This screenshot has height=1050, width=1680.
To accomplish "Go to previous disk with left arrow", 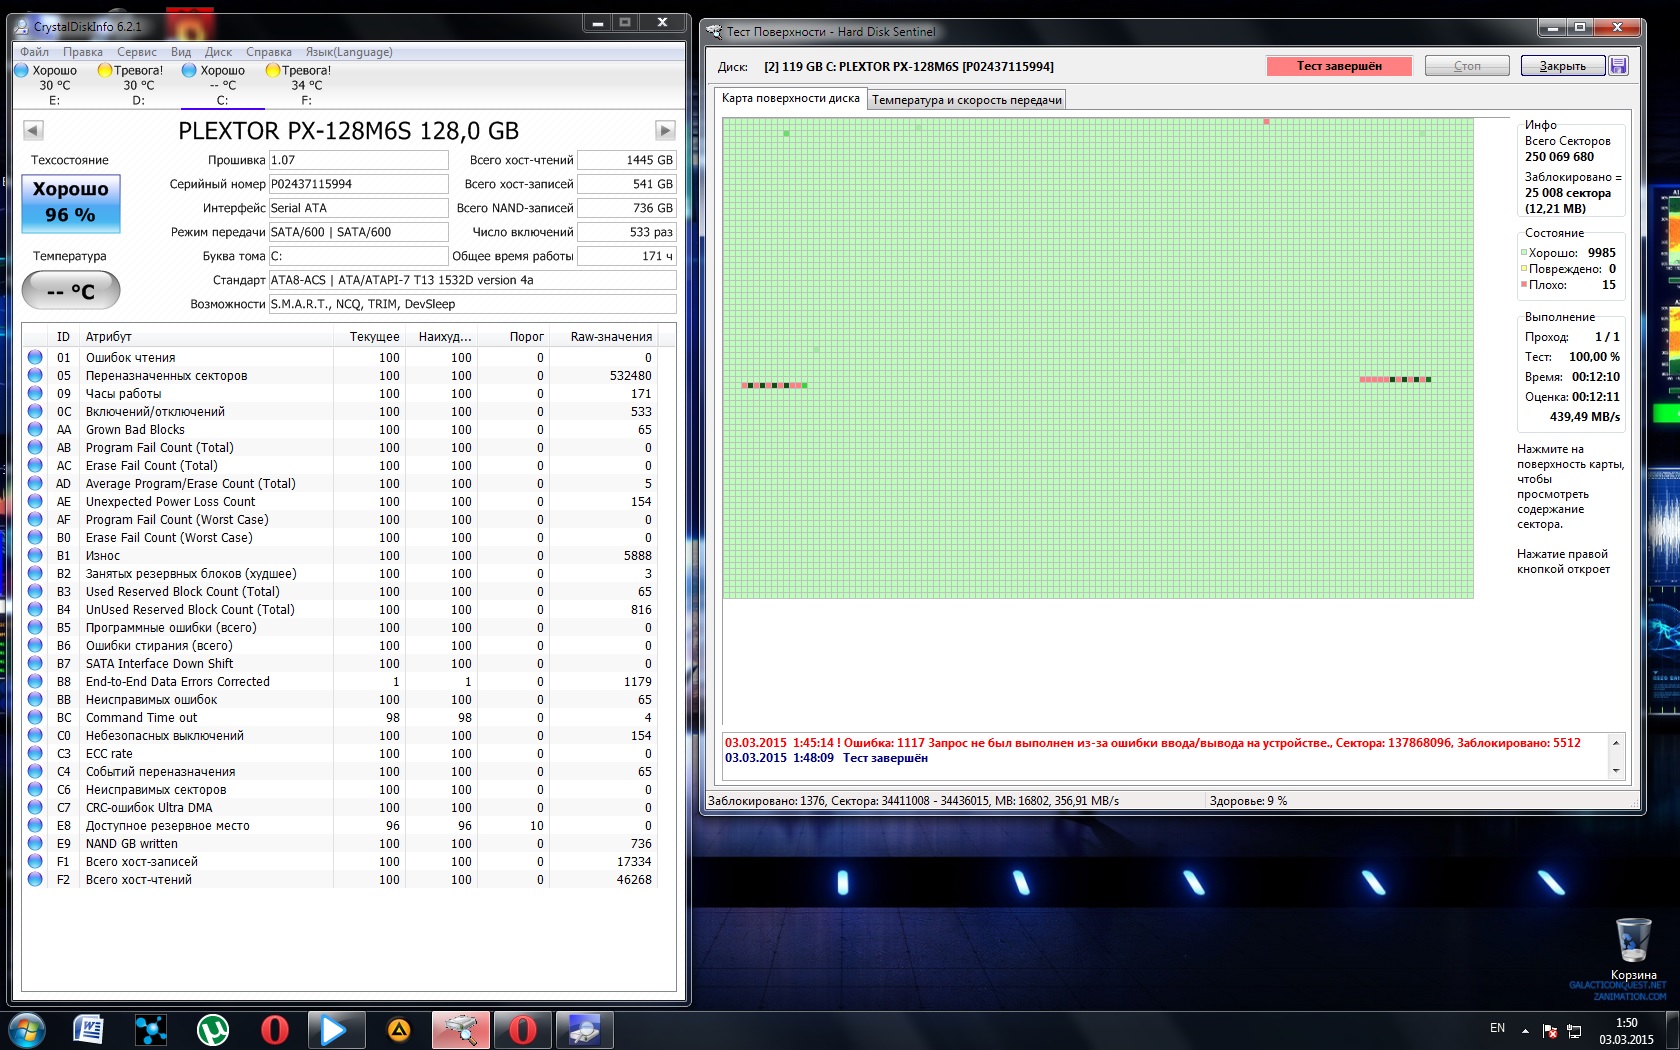I will (x=33, y=130).
